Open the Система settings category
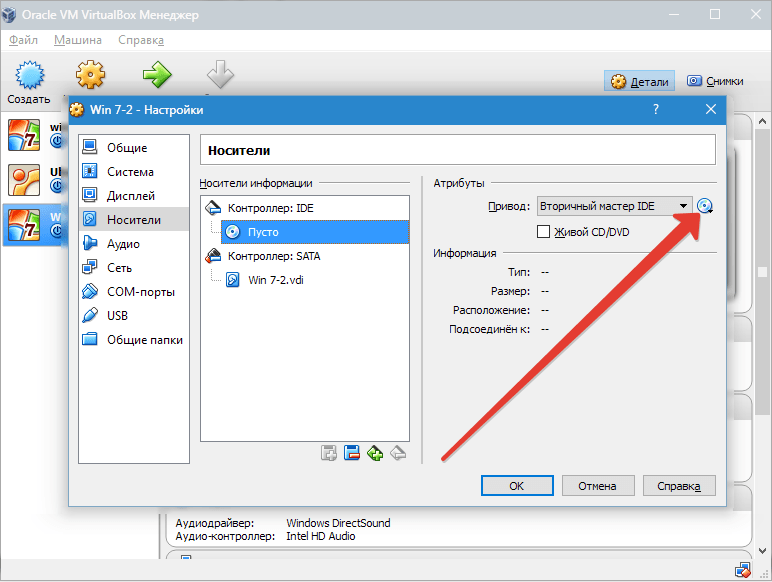The height and width of the screenshot is (582, 772). 130,172
